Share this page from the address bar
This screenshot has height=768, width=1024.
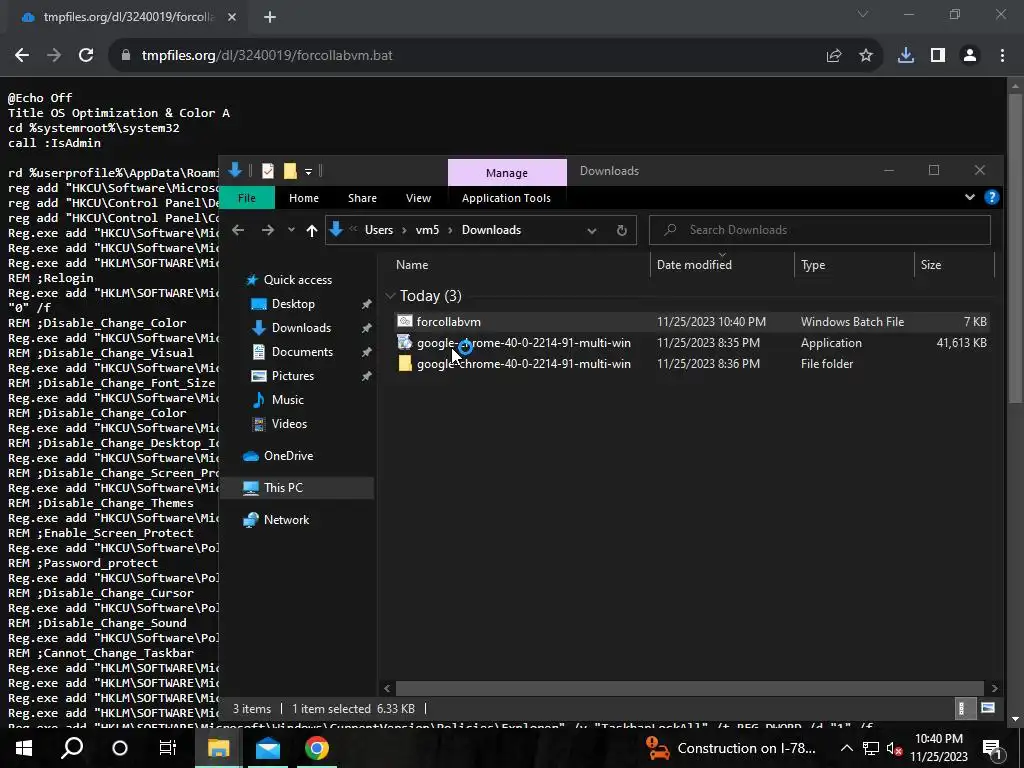pos(834,56)
